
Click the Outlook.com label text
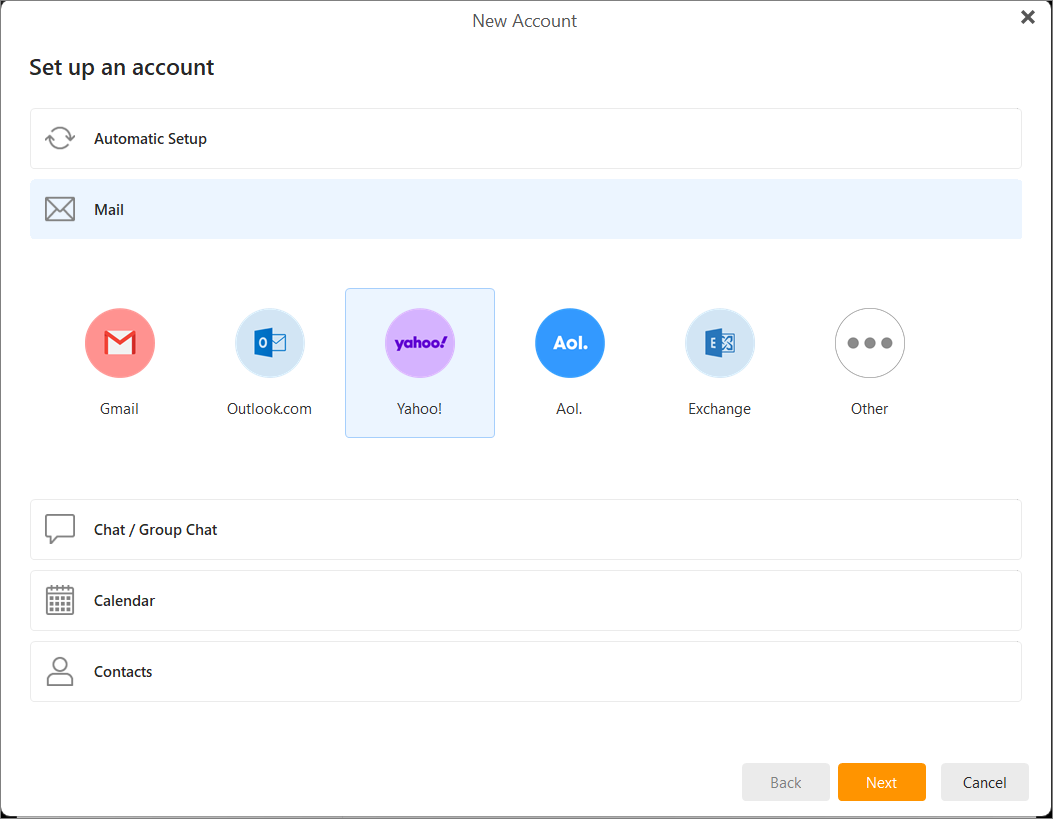(269, 409)
